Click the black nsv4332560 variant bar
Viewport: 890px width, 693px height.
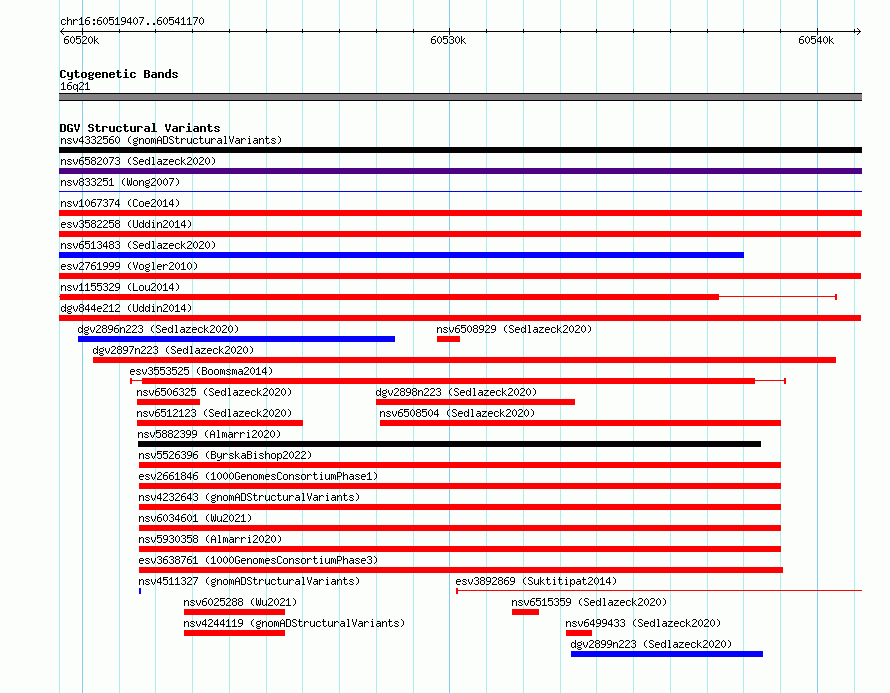click(460, 150)
